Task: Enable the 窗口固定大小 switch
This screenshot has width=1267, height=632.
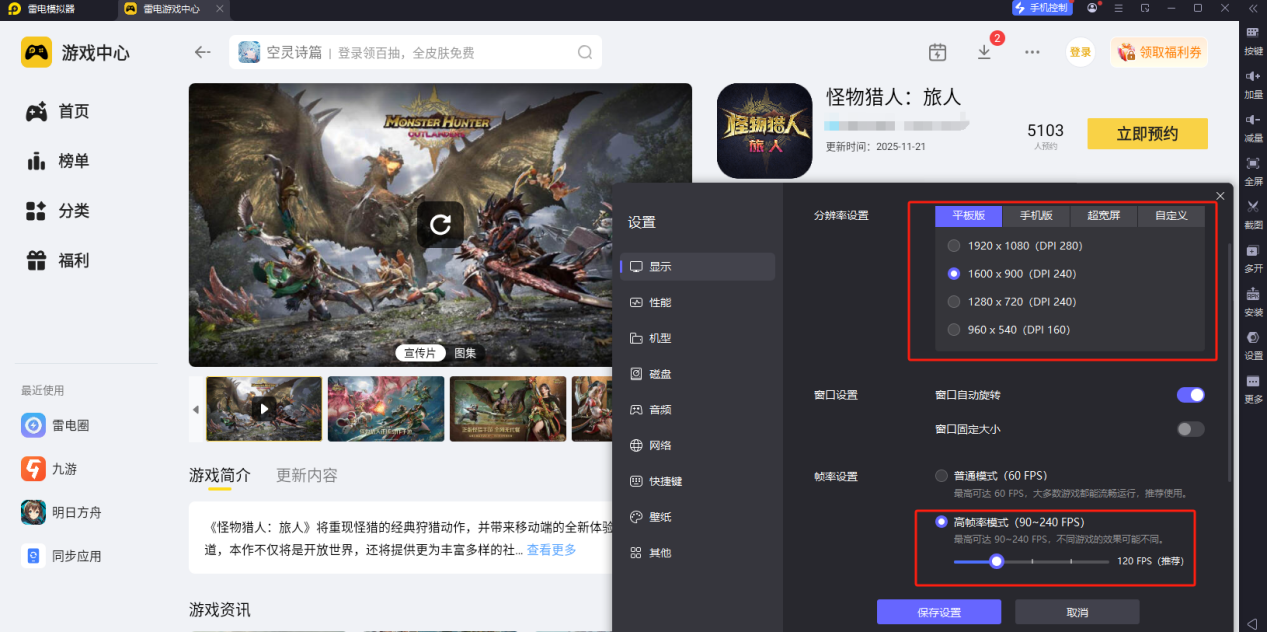Action: 1190,429
